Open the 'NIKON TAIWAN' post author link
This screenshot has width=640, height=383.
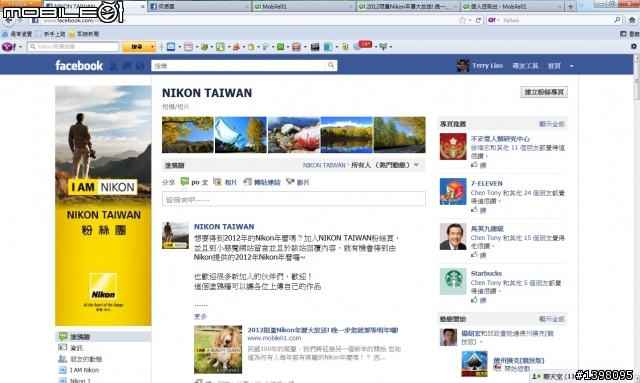[x=224, y=227]
